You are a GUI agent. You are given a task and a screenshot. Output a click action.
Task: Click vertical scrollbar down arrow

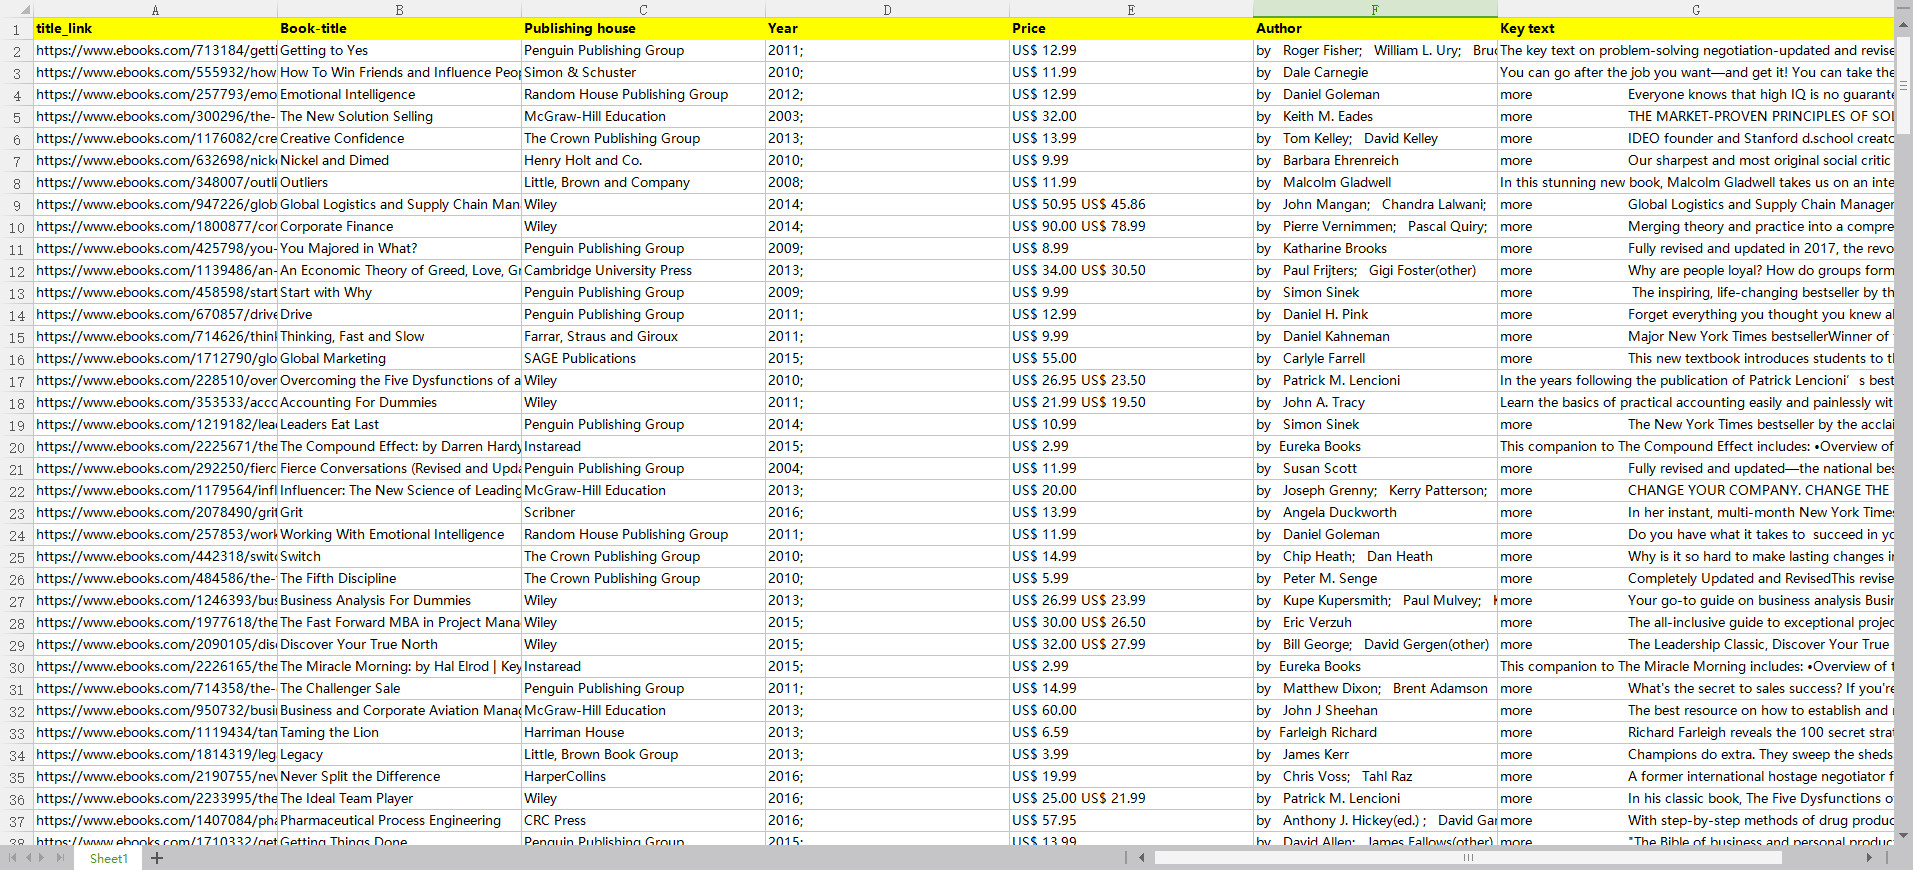coord(1904,835)
